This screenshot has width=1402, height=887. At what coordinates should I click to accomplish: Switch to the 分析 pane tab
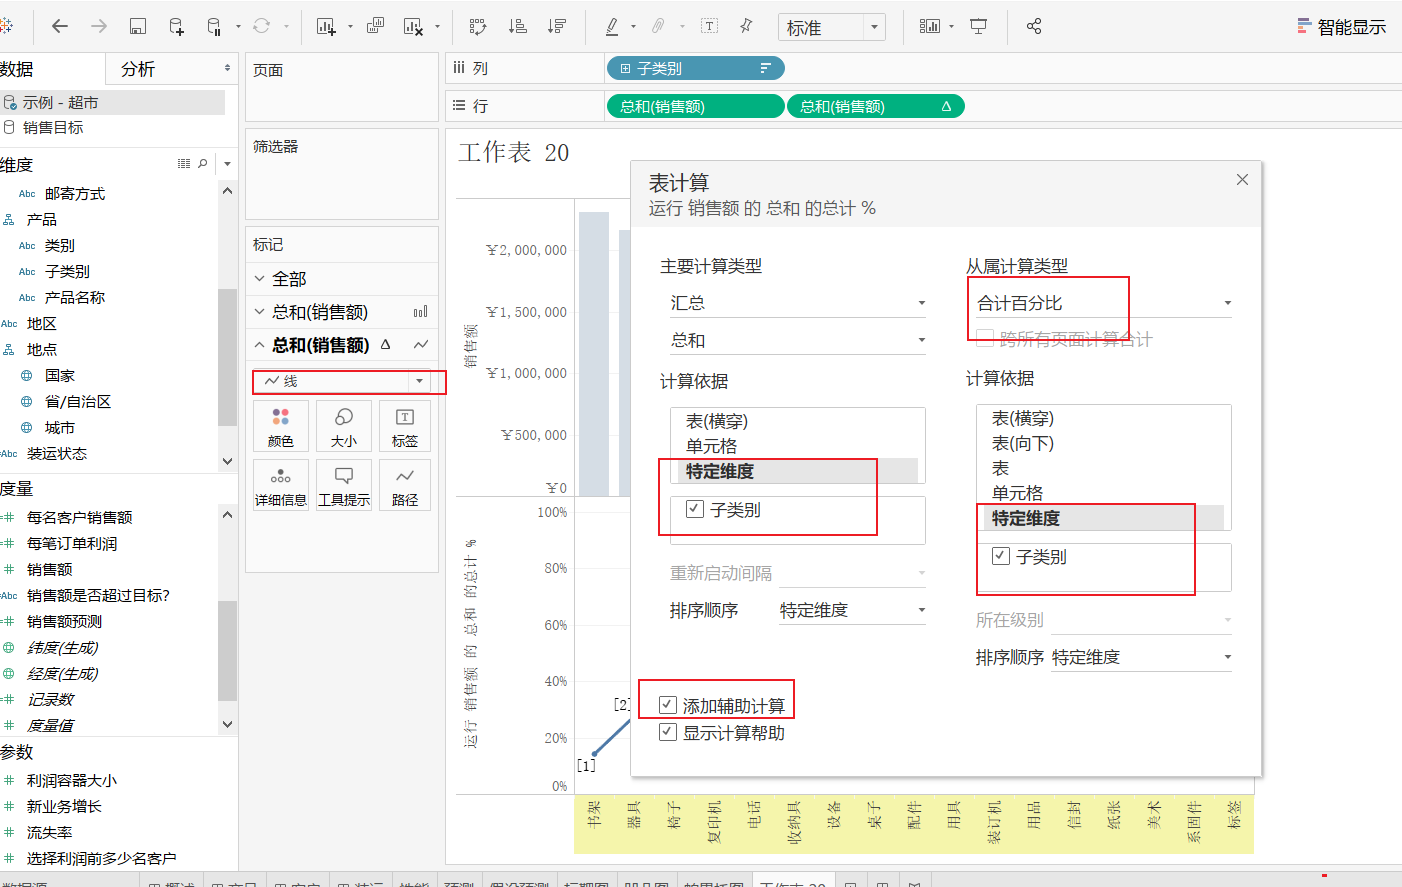point(138,69)
